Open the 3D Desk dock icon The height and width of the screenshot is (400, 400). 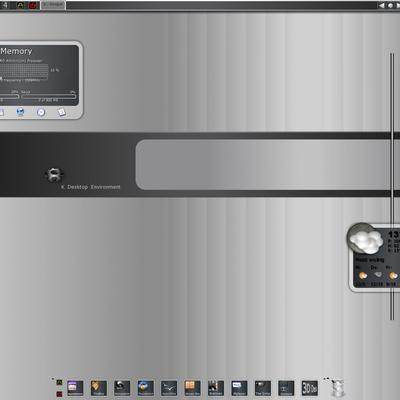point(310,388)
